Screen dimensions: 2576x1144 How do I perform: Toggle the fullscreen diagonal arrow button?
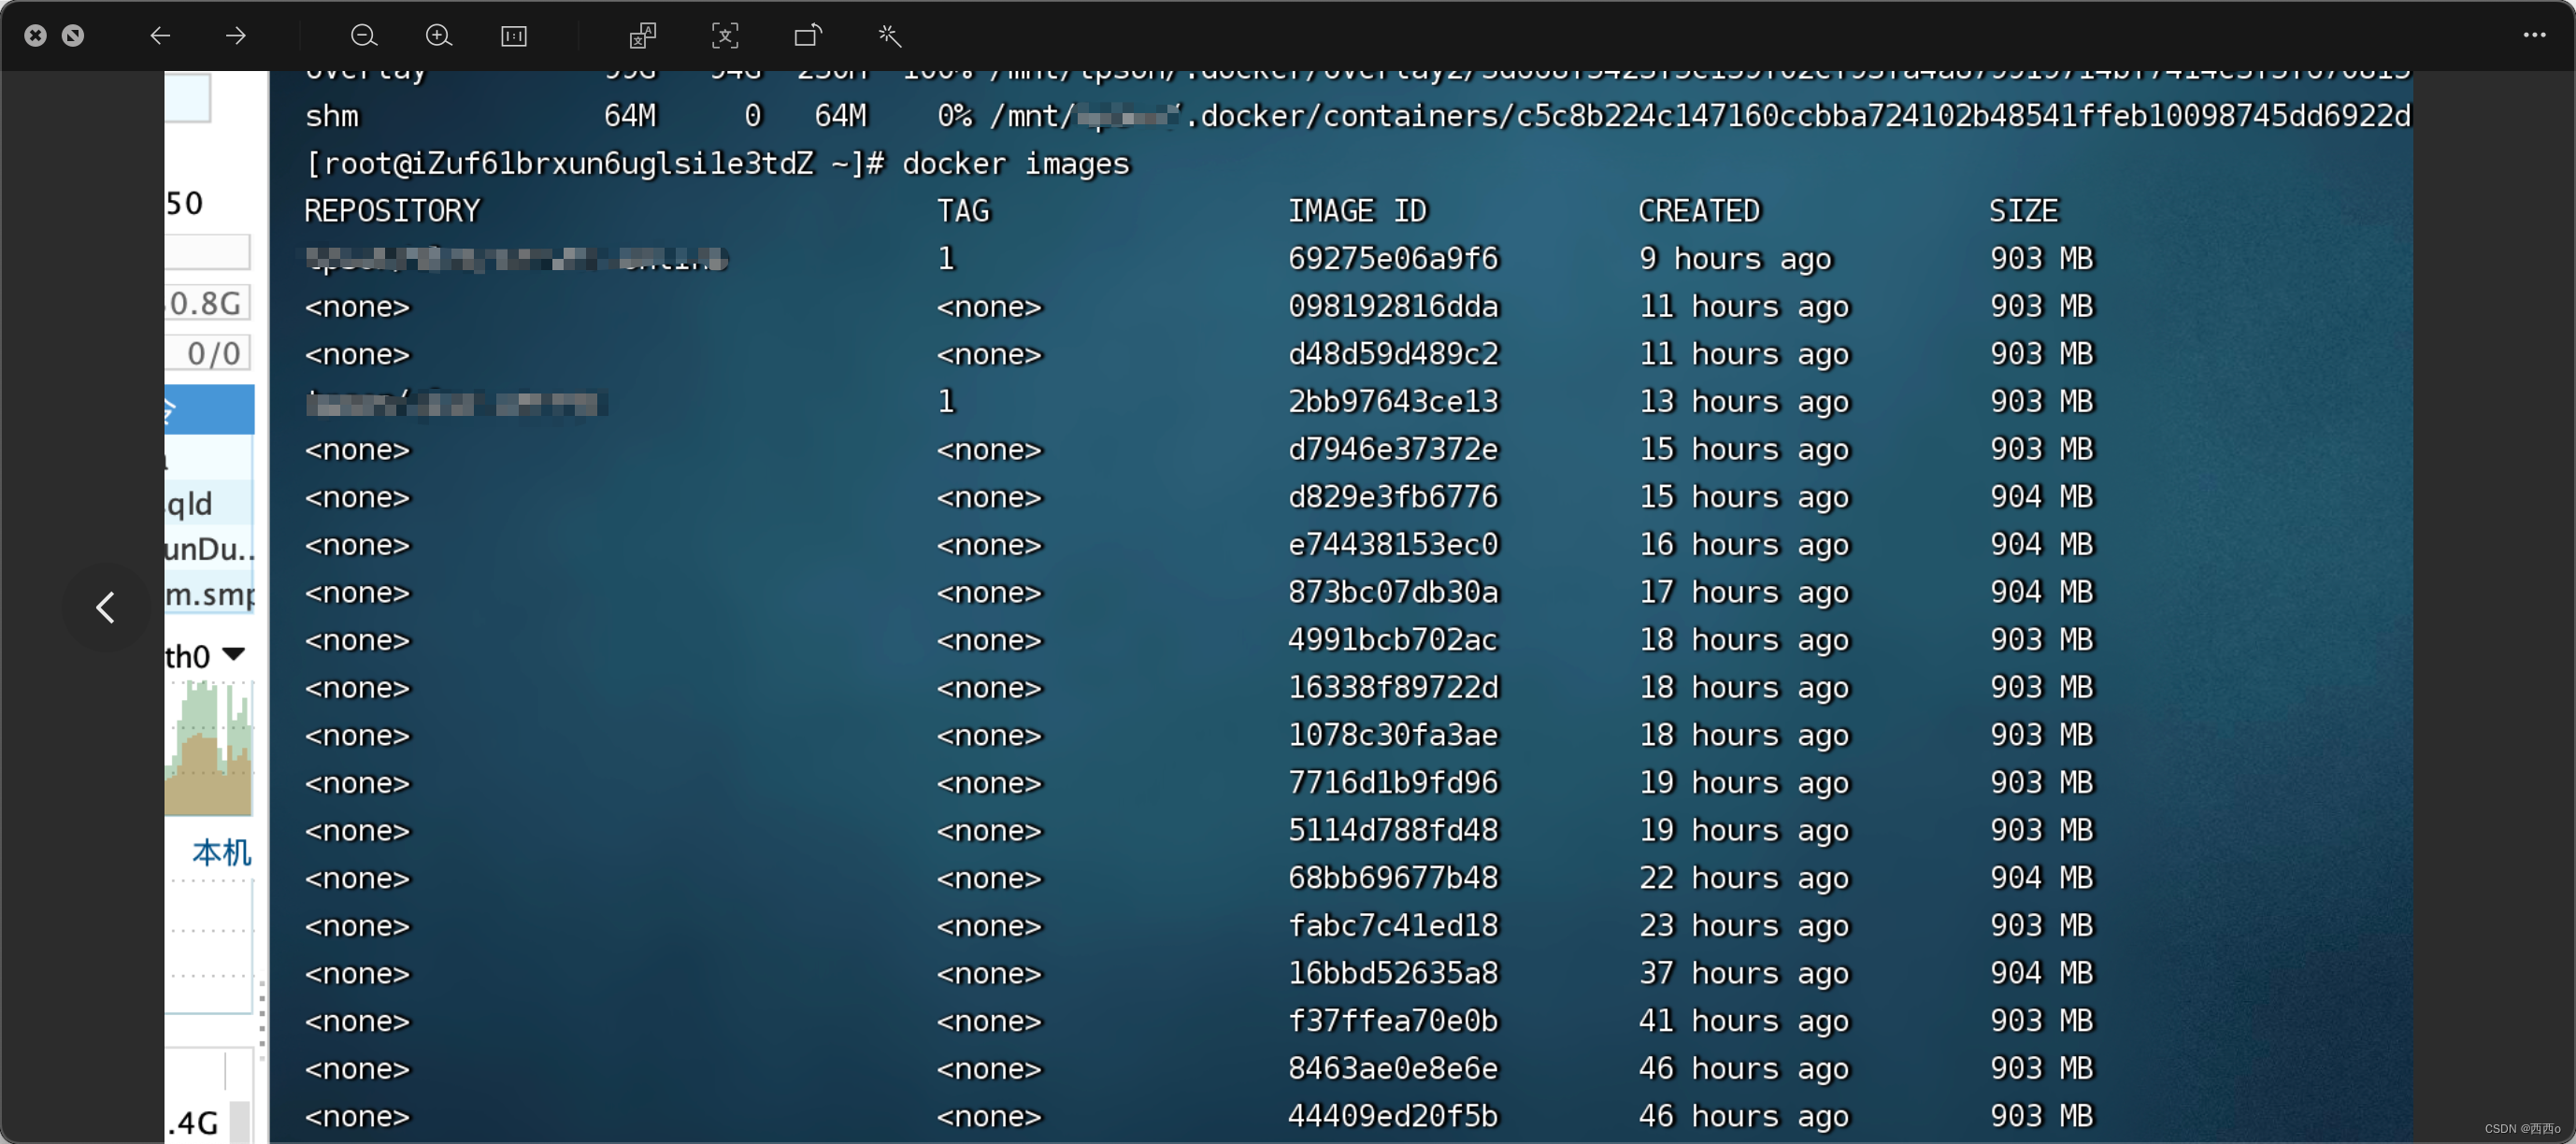tap(73, 36)
